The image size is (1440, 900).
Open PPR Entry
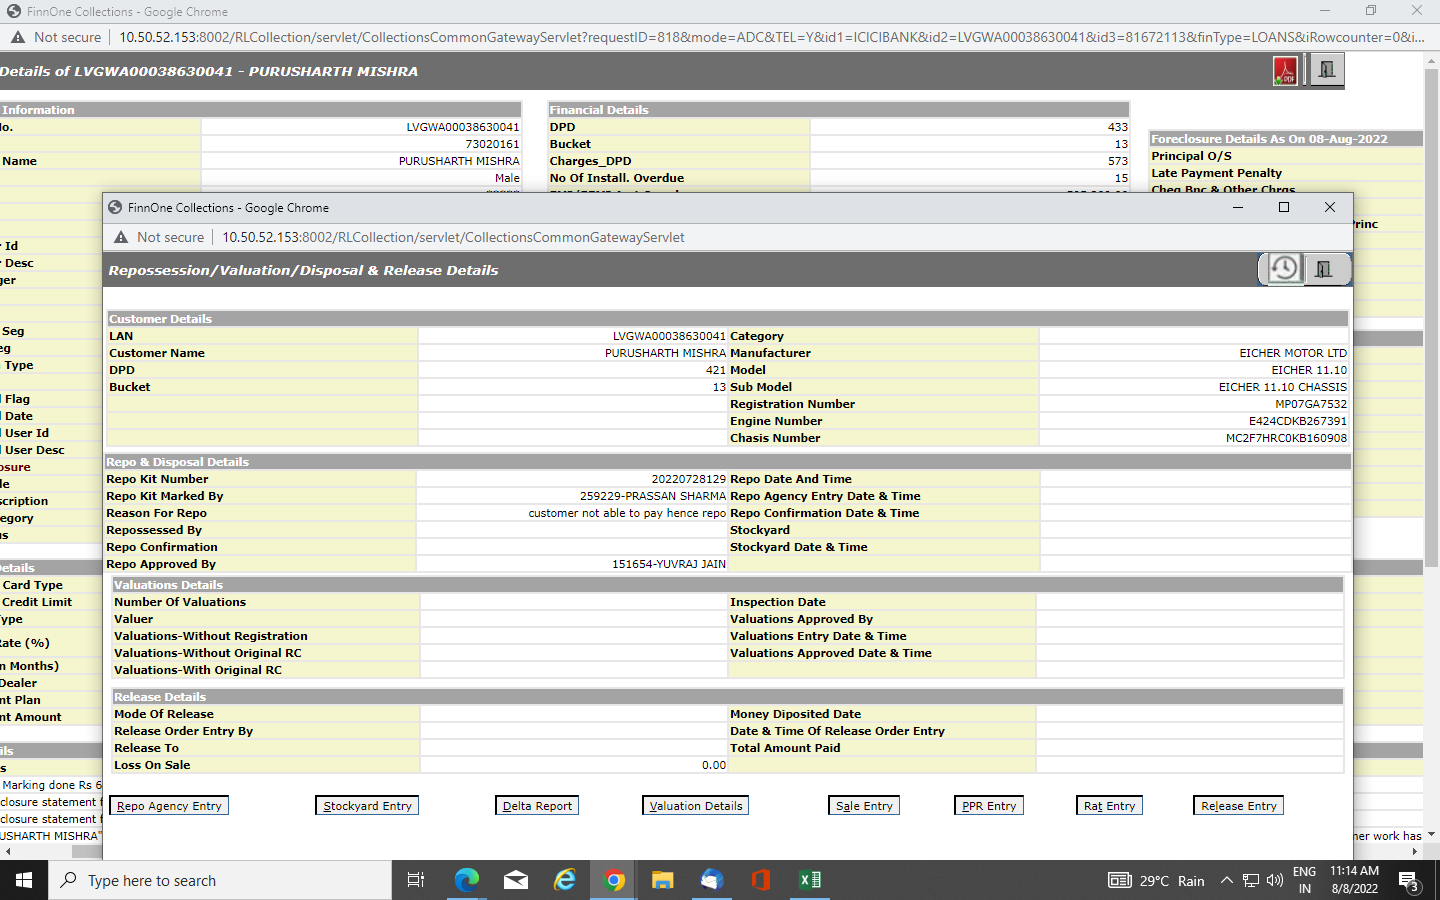pyautogui.click(x=989, y=806)
